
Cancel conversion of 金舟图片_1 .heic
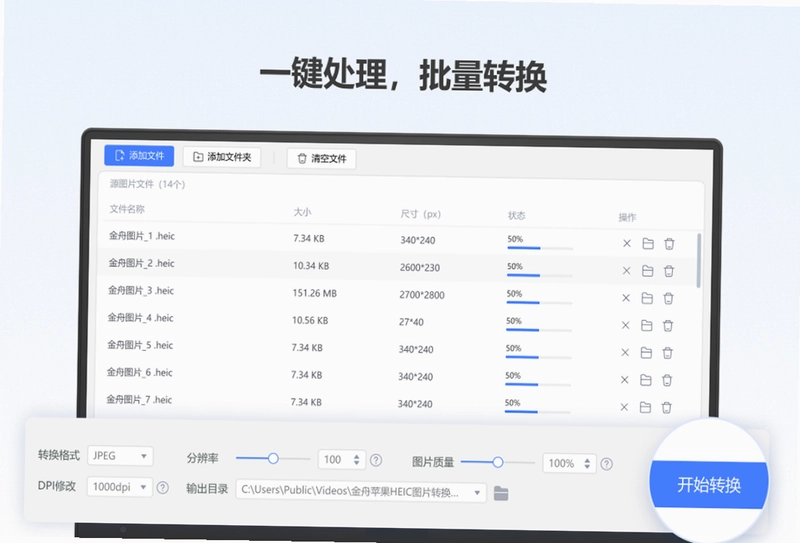[x=627, y=243]
